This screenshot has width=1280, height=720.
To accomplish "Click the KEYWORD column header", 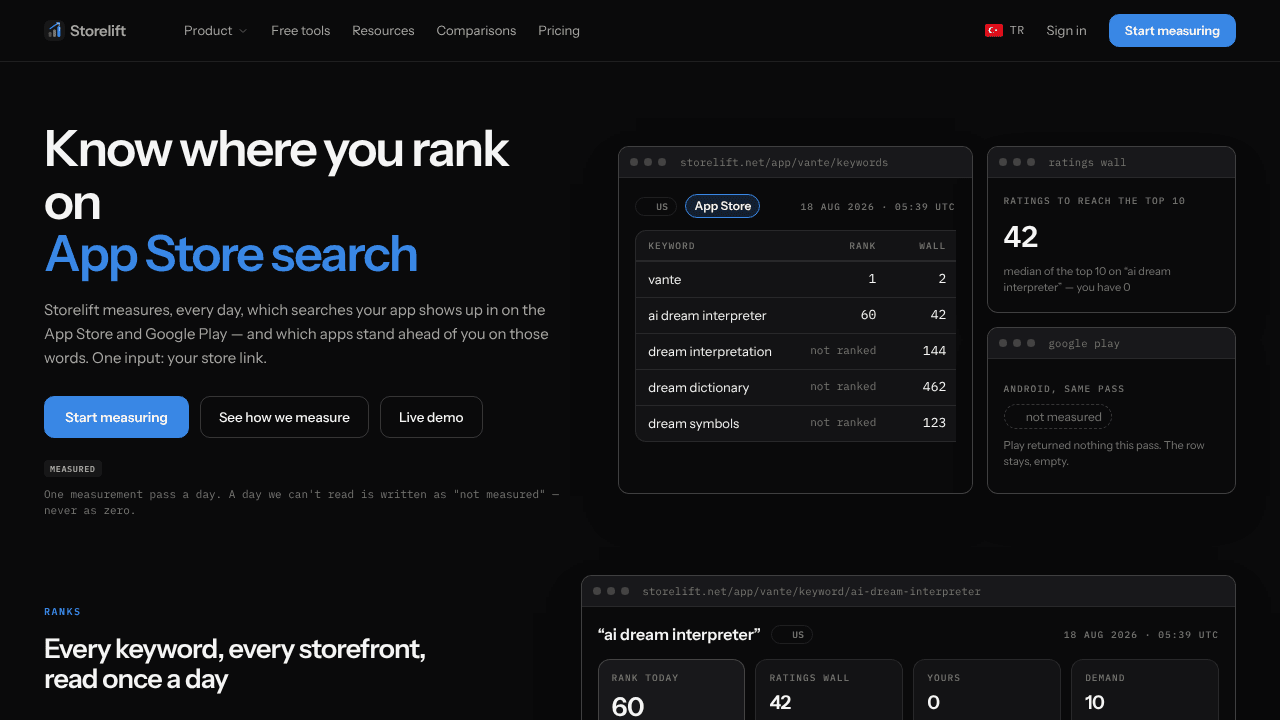I will coord(671,246).
